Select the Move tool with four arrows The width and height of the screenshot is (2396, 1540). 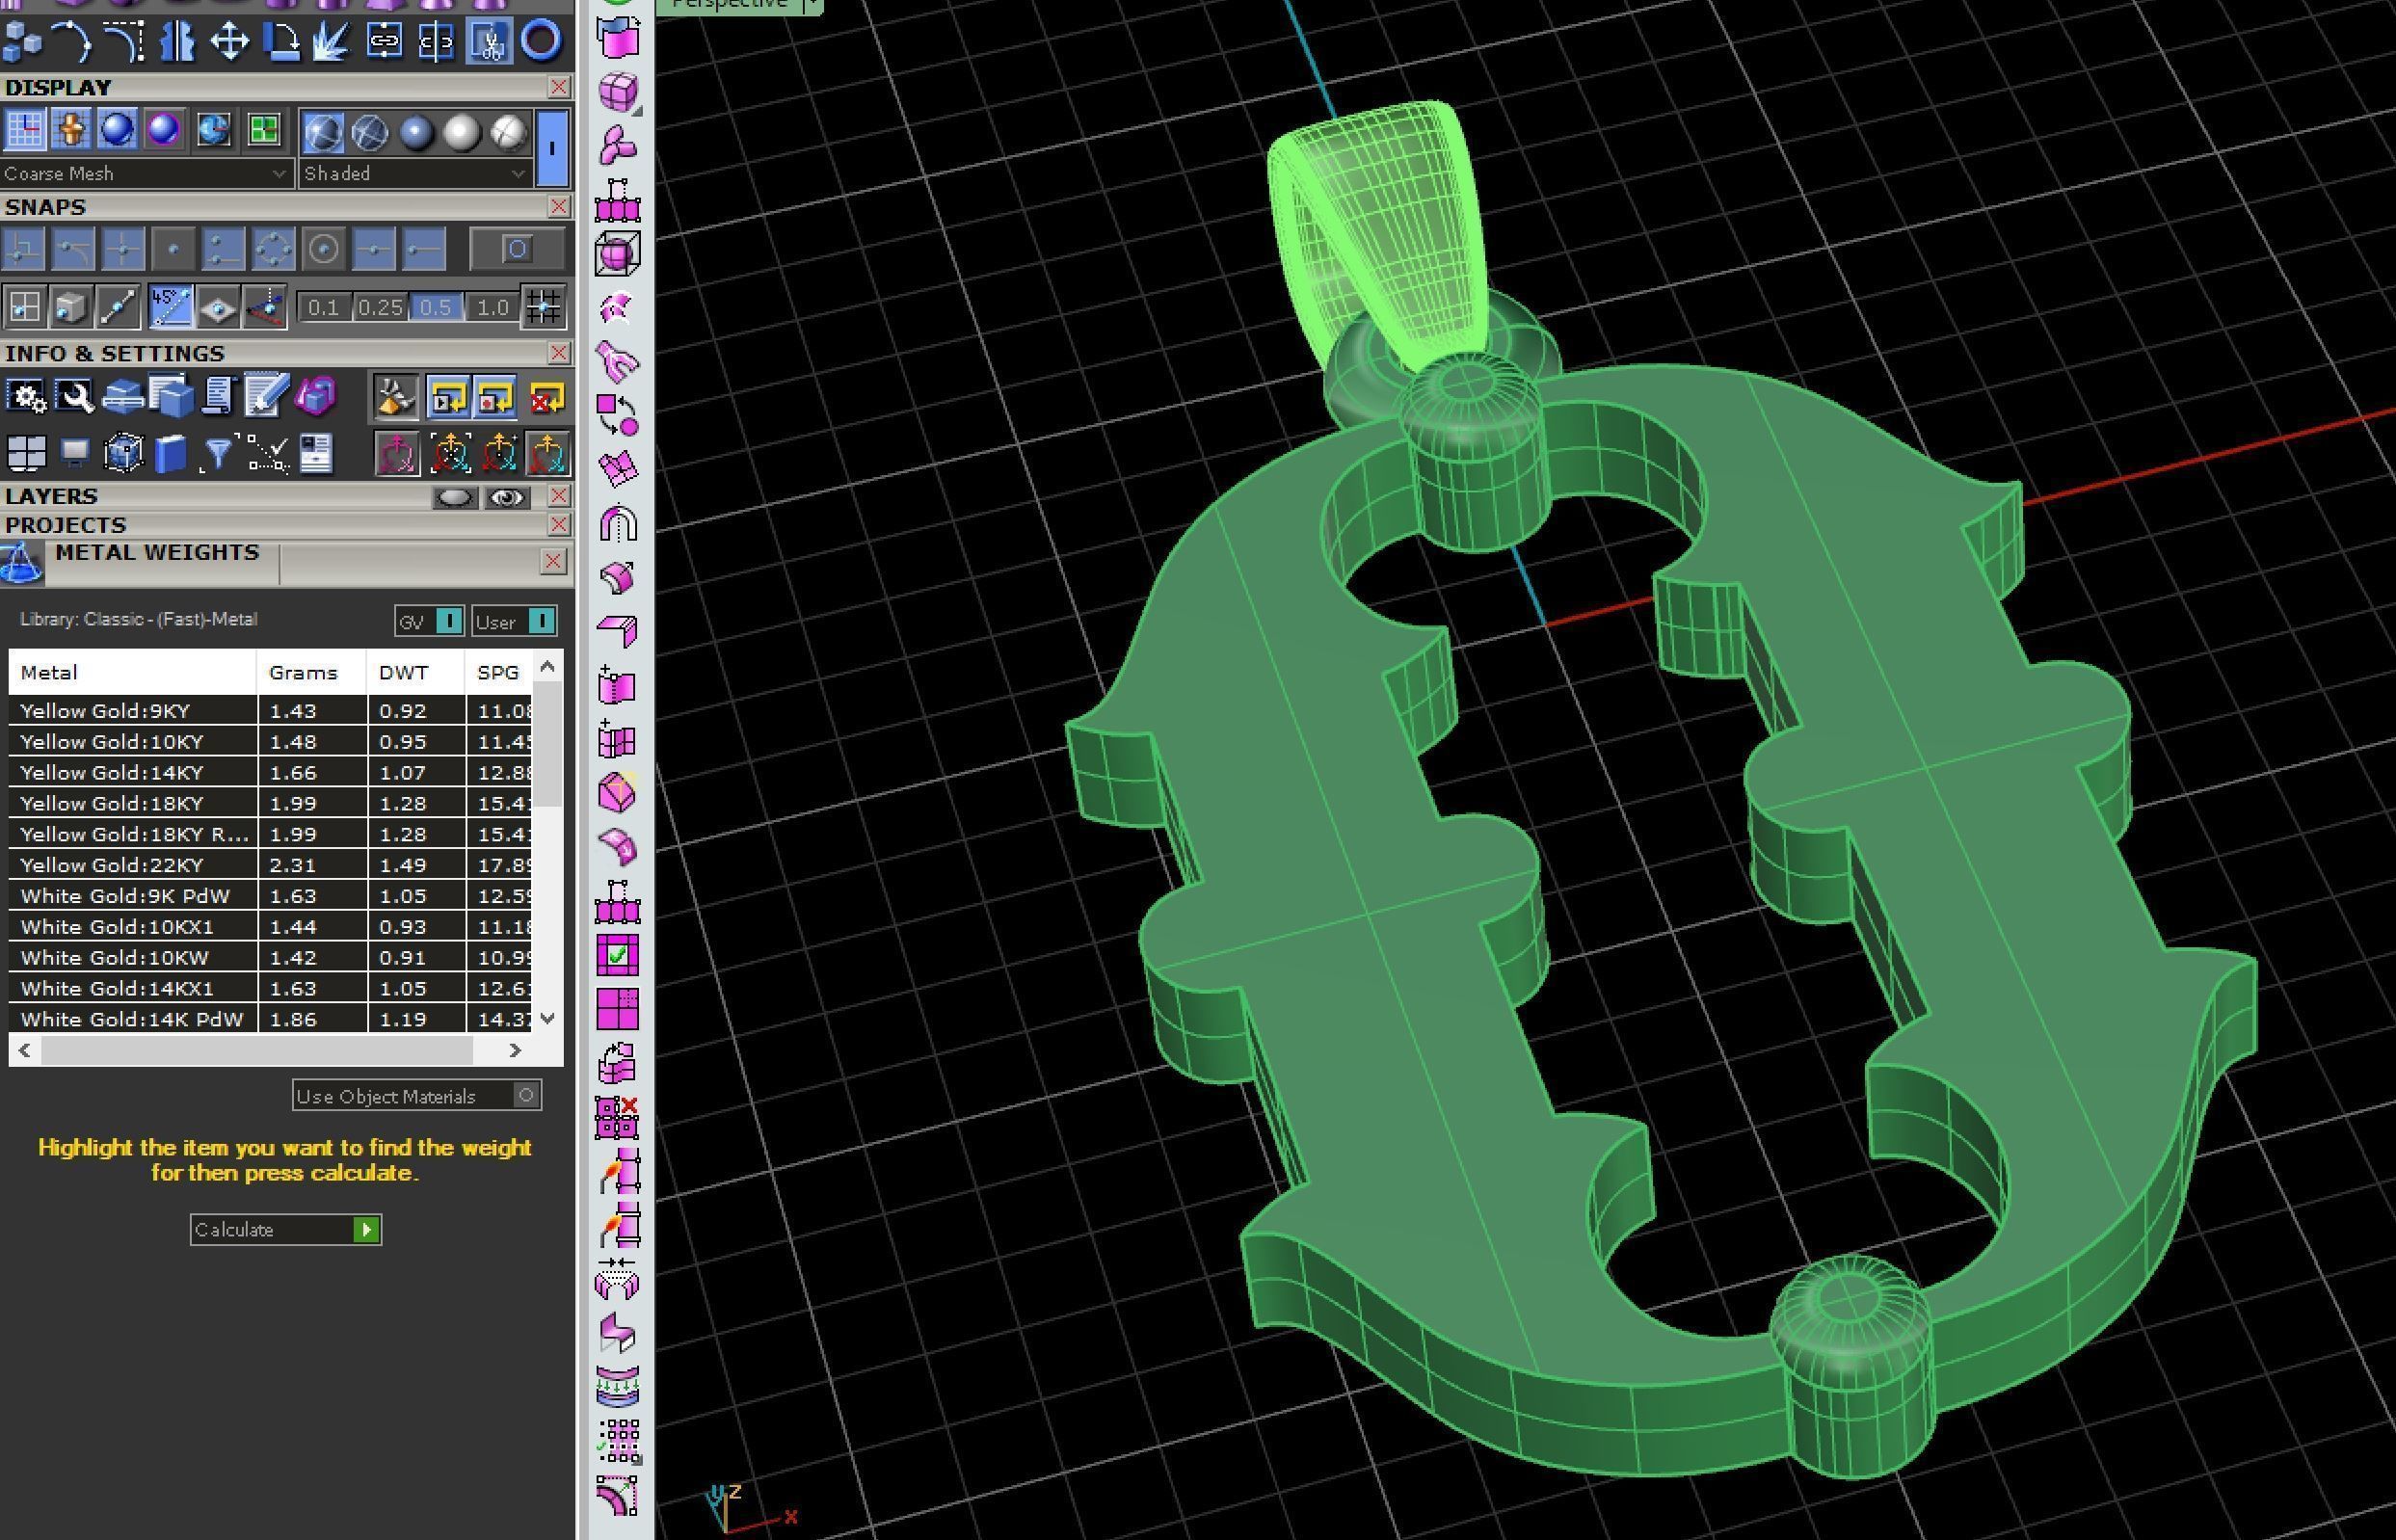tap(229, 41)
